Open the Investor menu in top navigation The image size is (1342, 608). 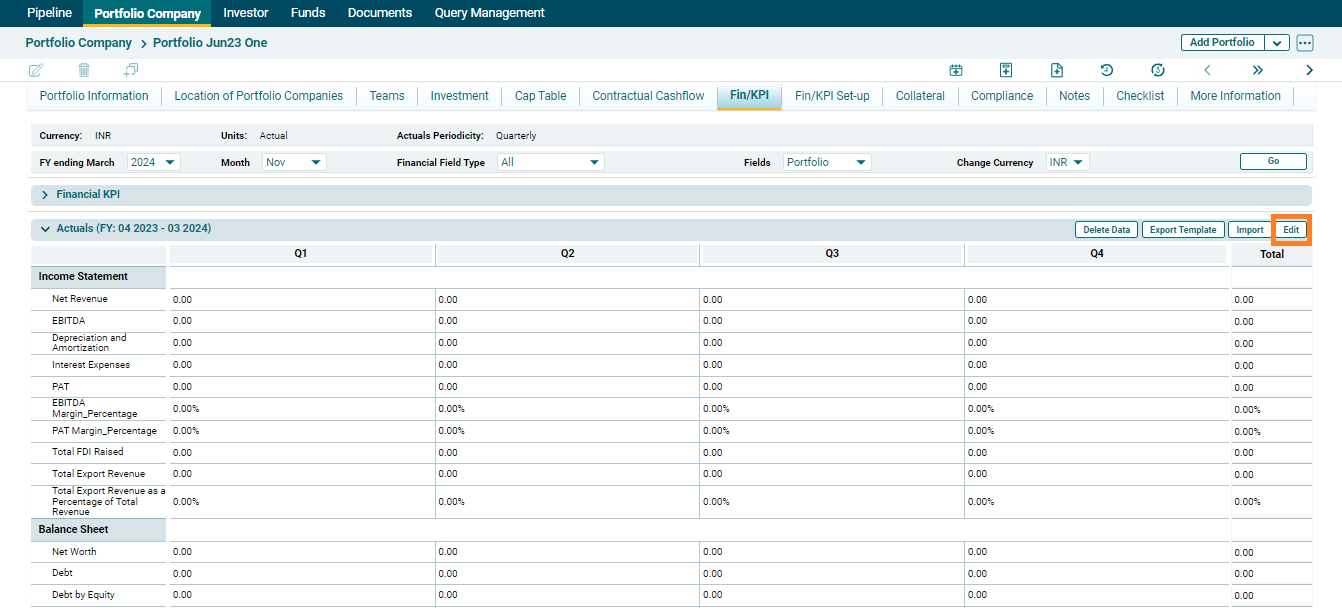tap(246, 13)
